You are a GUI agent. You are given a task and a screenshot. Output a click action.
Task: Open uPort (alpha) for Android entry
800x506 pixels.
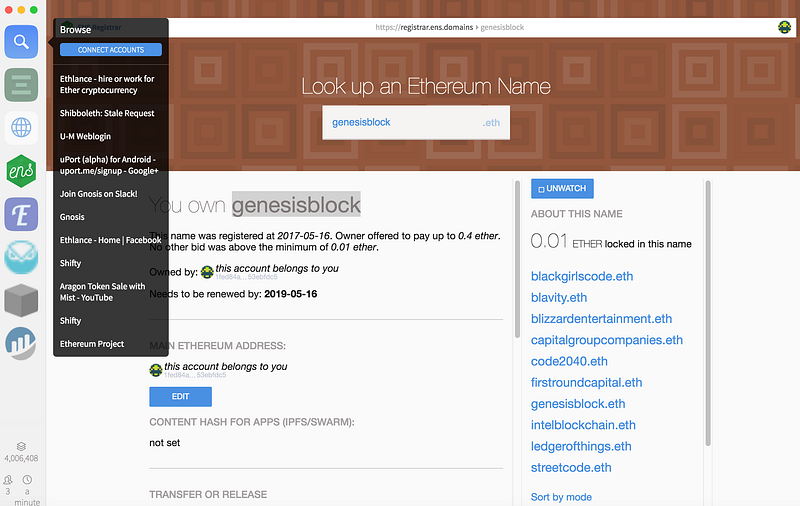111,165
